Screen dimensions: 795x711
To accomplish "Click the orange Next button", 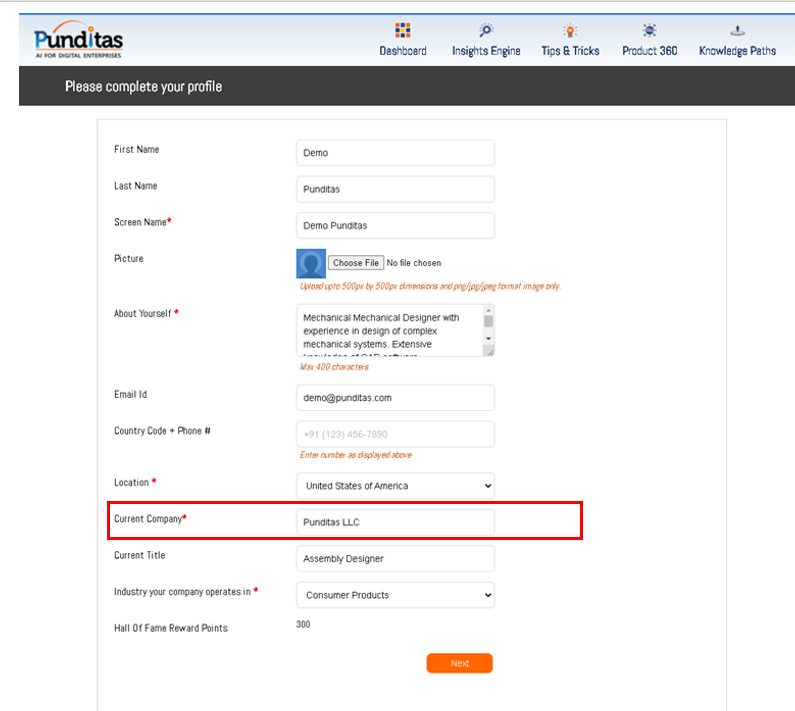I will (x=459, y=663).
